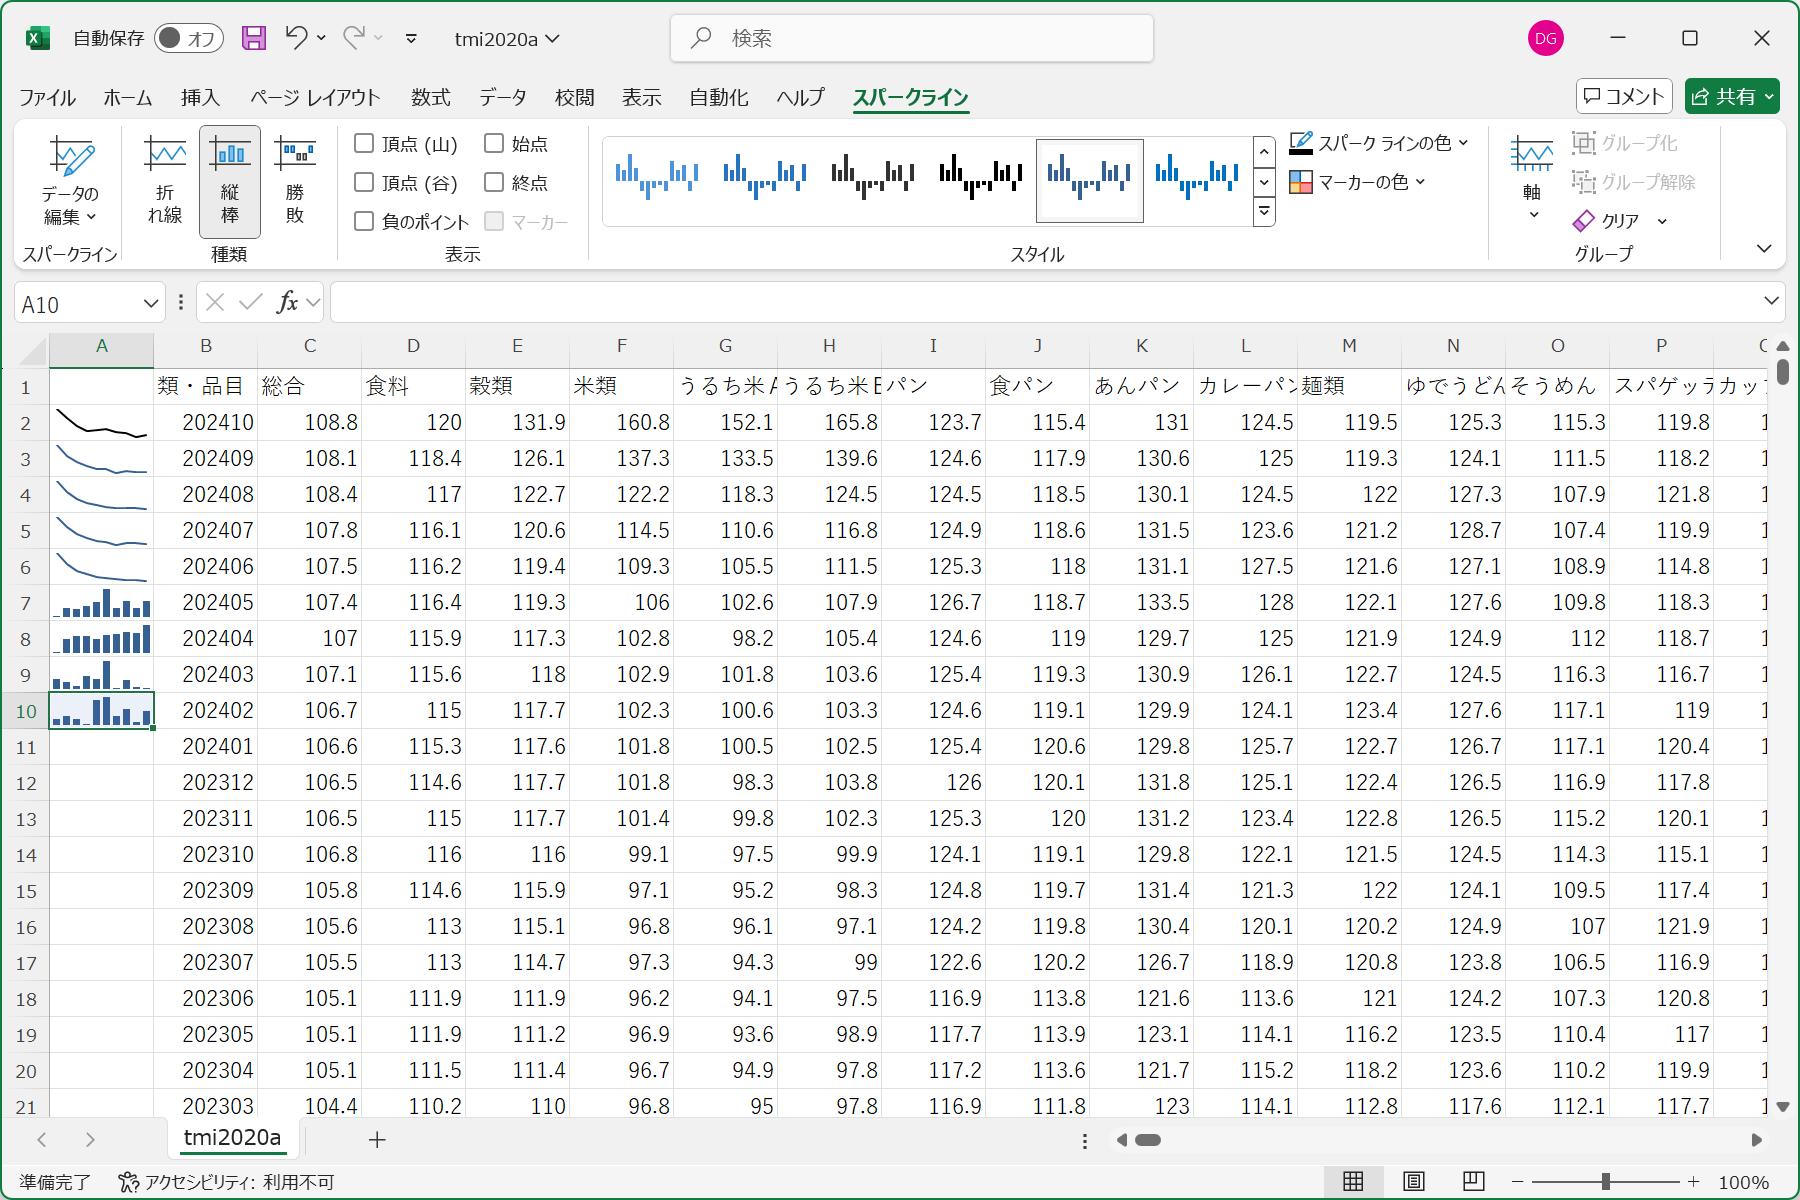1800x1200 pixels.
Task: Collapse the ribbon with chevron
Action: click(x=1764, y=248)
